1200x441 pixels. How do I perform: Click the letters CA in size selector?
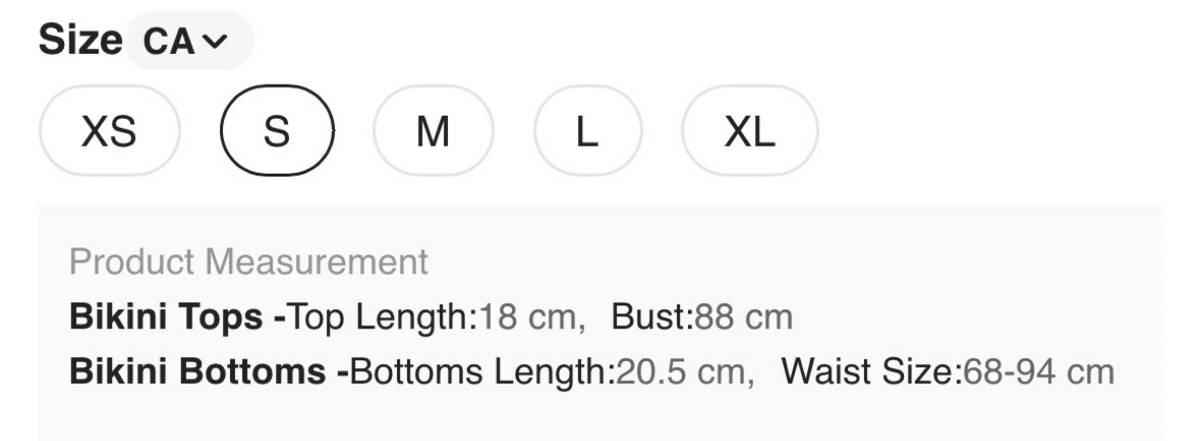coord(170,41)
